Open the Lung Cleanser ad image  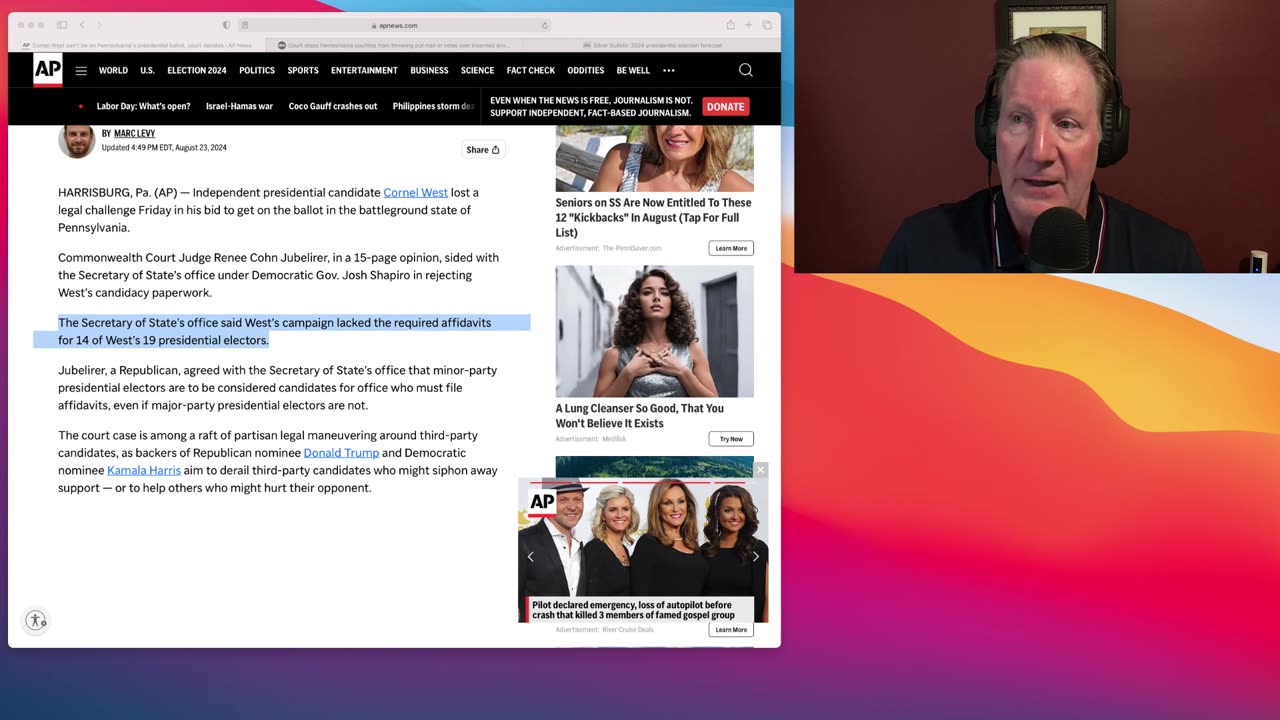coord(655,331)
